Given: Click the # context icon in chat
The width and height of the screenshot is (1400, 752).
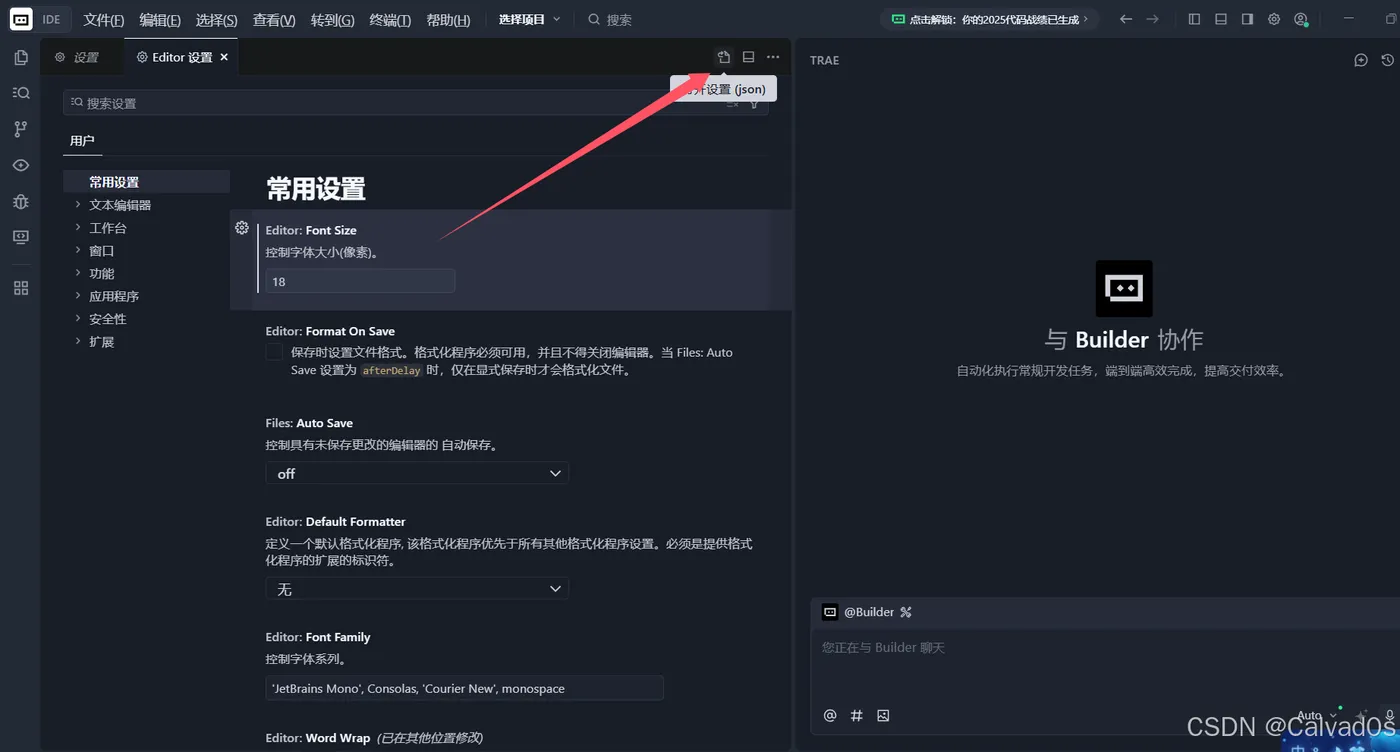Looking at the screenshot, I should tap(856, 715).
